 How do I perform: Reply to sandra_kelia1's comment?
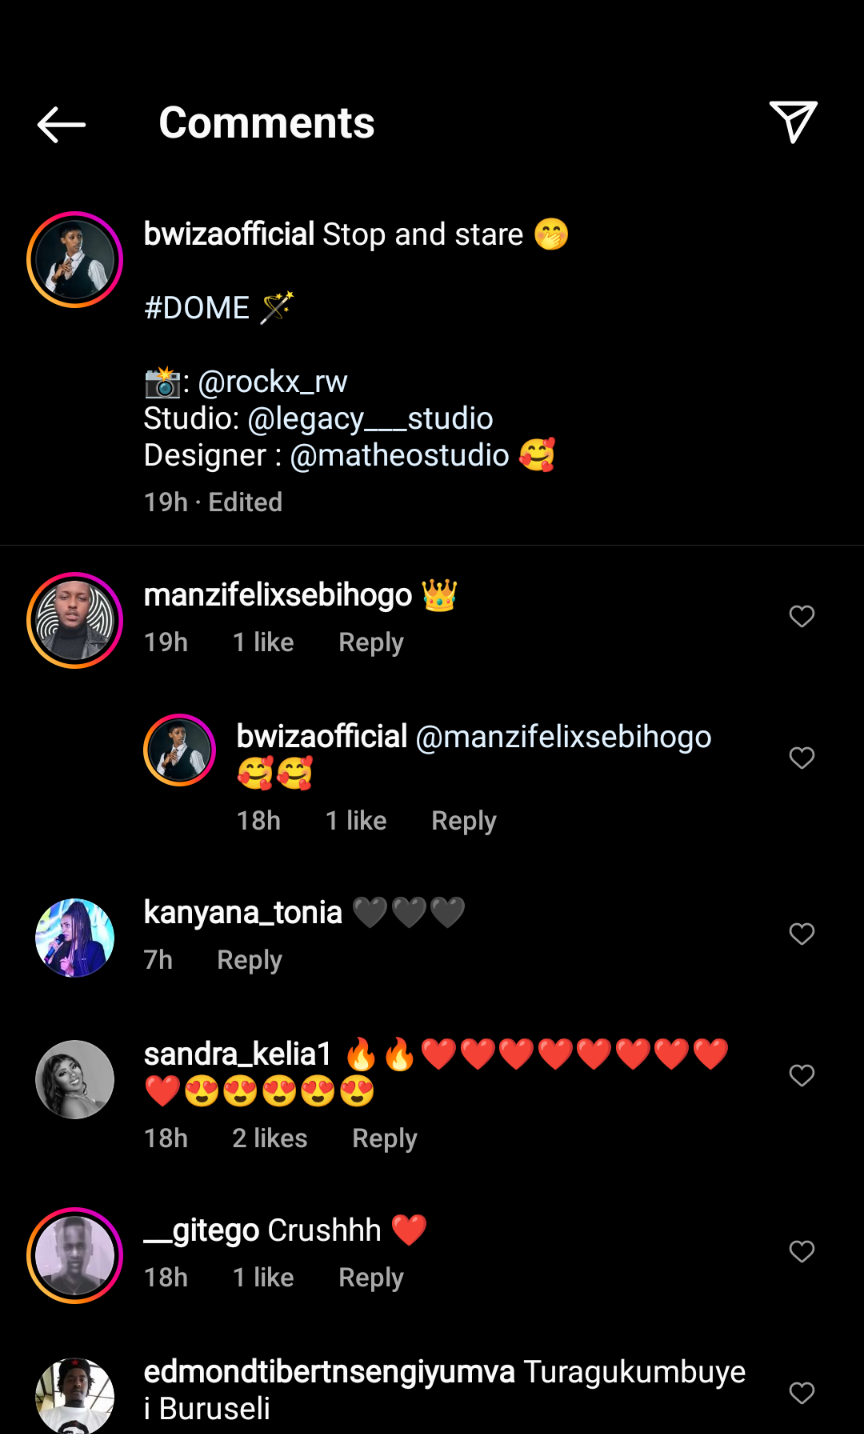[384, 1139]
